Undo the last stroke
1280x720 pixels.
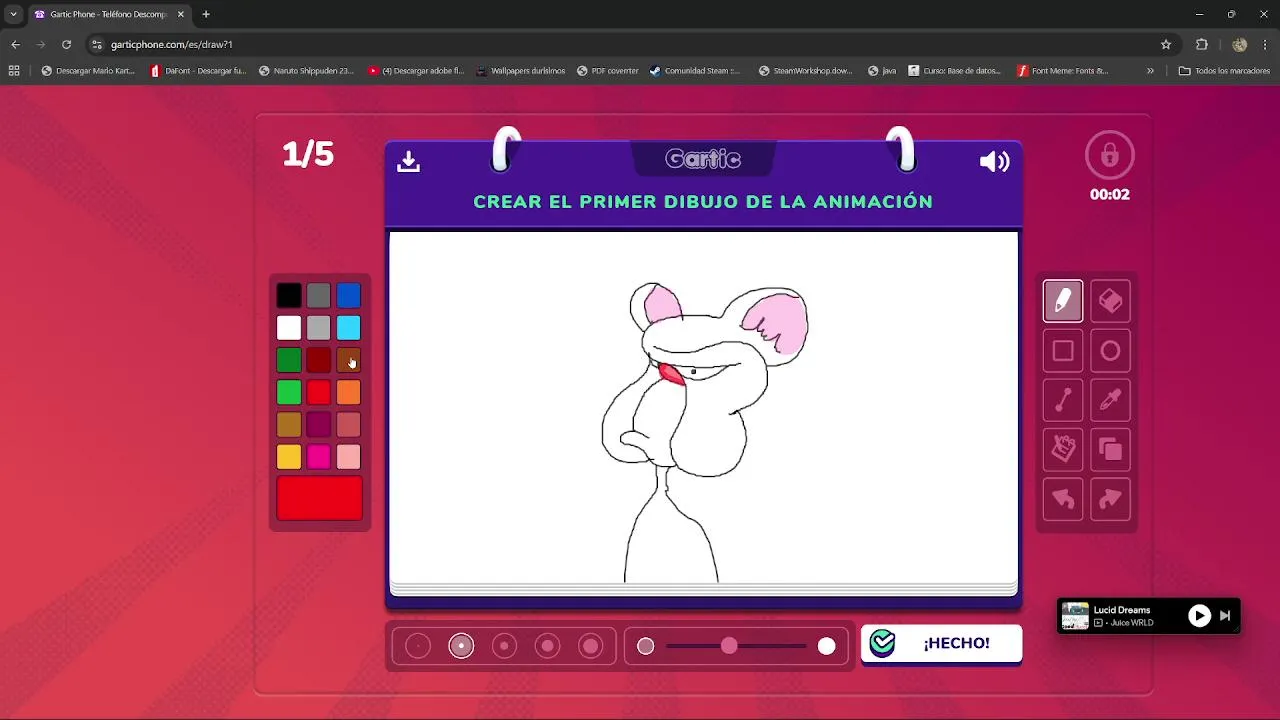click(x=1063, y=500)
